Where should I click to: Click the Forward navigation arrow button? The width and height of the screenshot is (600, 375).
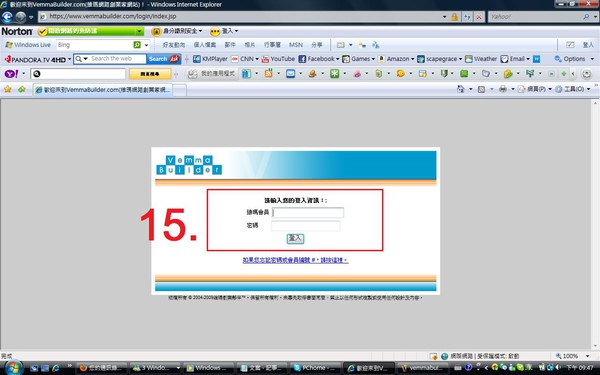click(x=20, y=17)
